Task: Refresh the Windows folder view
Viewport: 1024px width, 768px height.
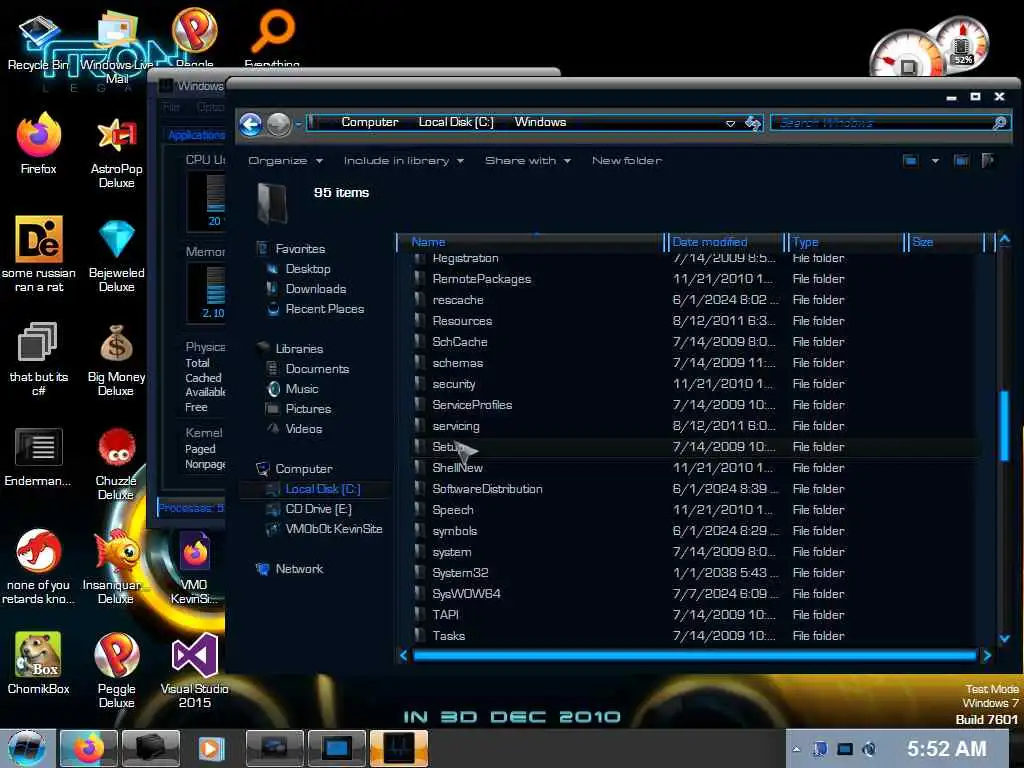Action: pos(752,123)
